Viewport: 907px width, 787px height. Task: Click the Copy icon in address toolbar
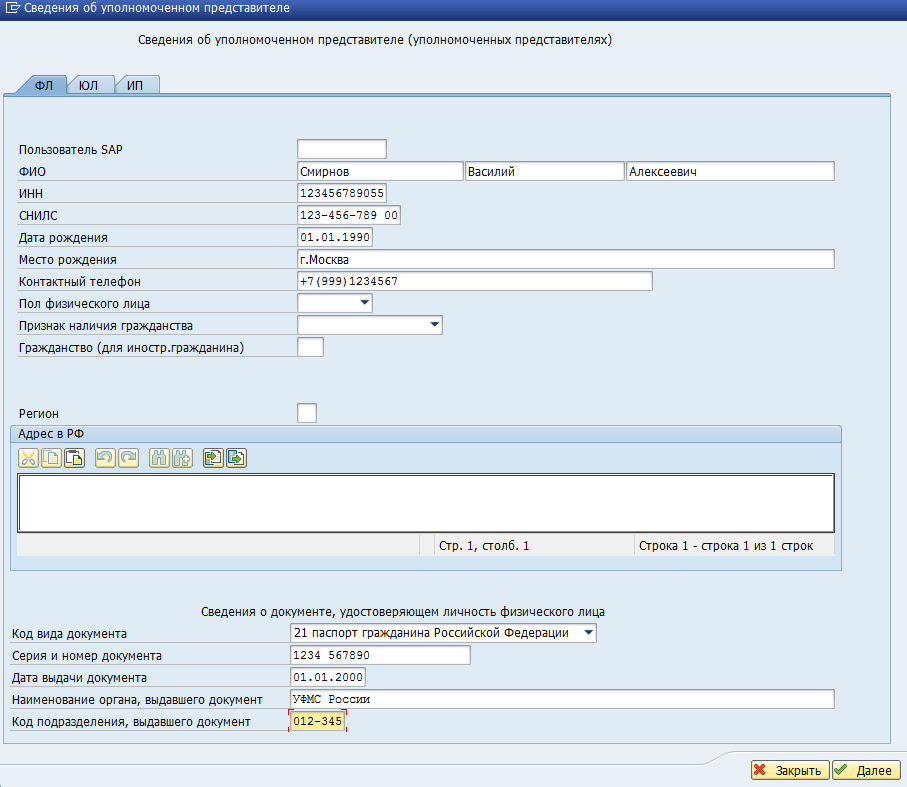51,458
